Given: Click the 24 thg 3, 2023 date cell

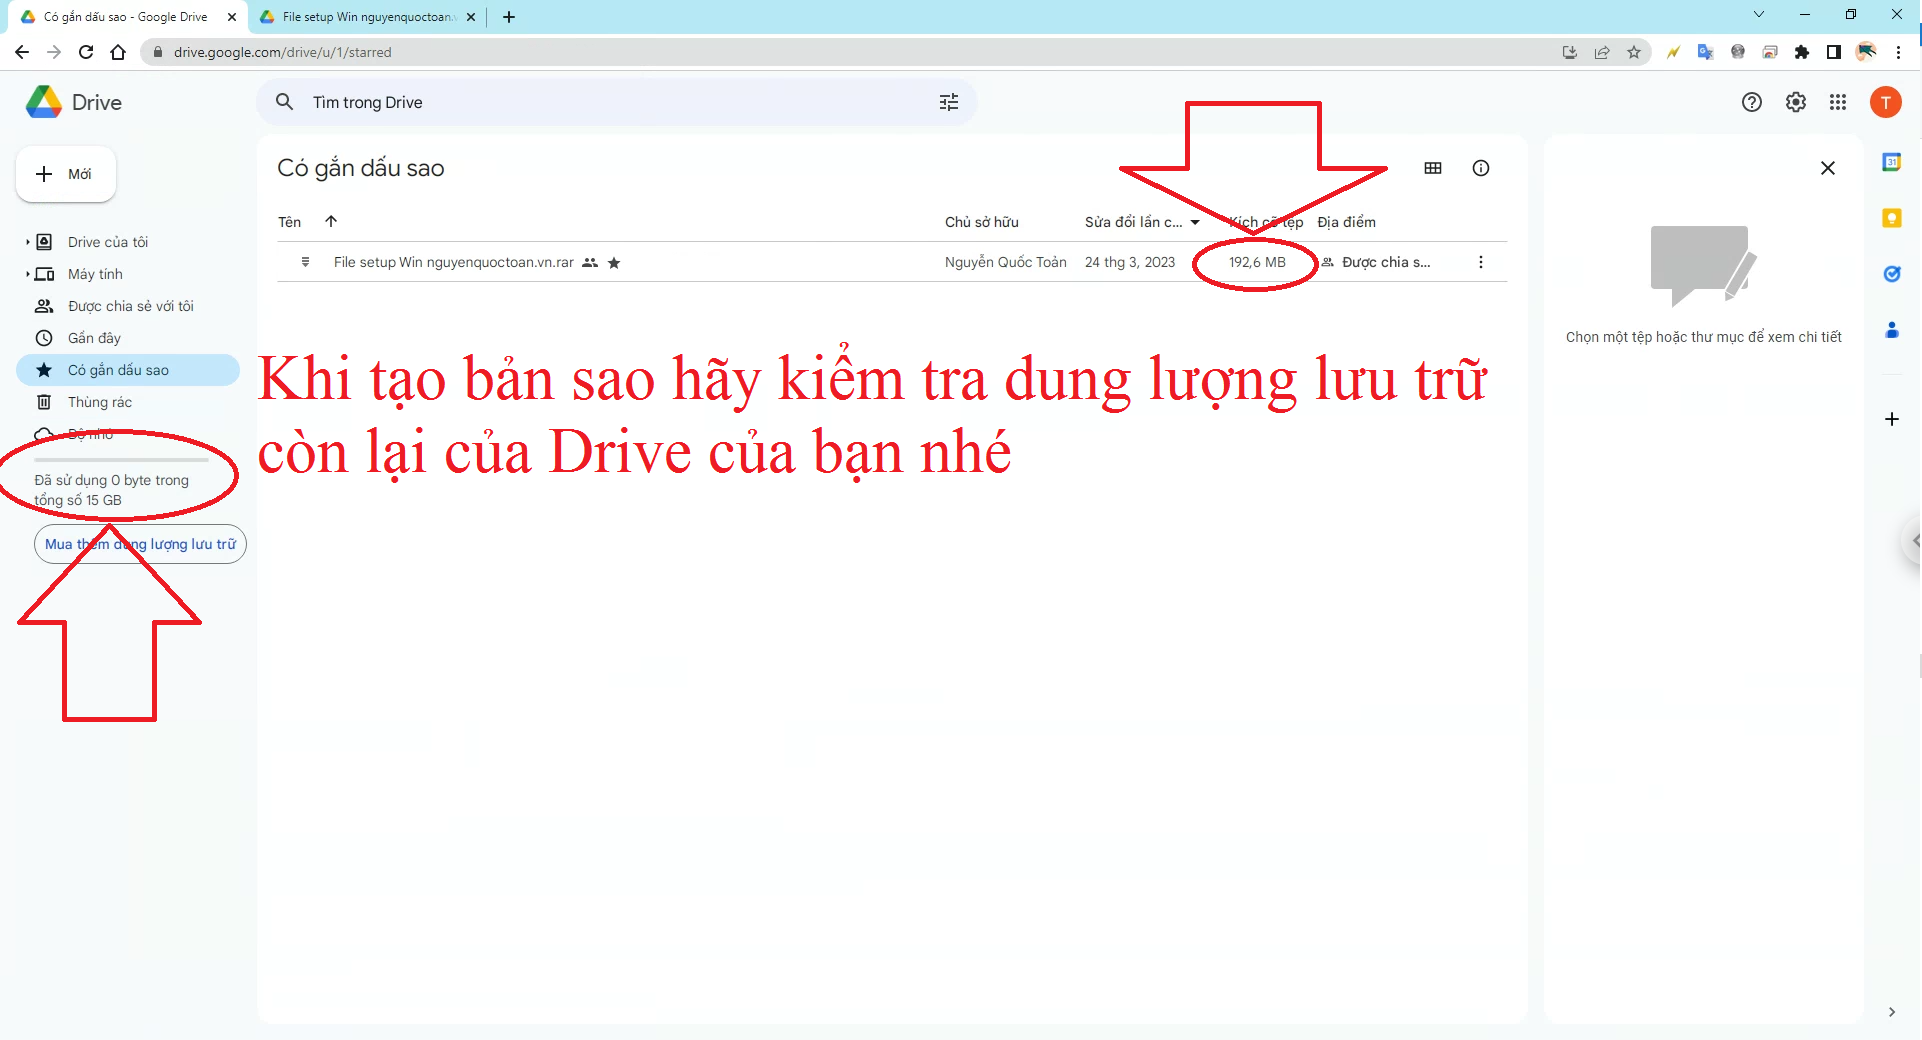Looking at the screenshot, I should point(1130,262).
